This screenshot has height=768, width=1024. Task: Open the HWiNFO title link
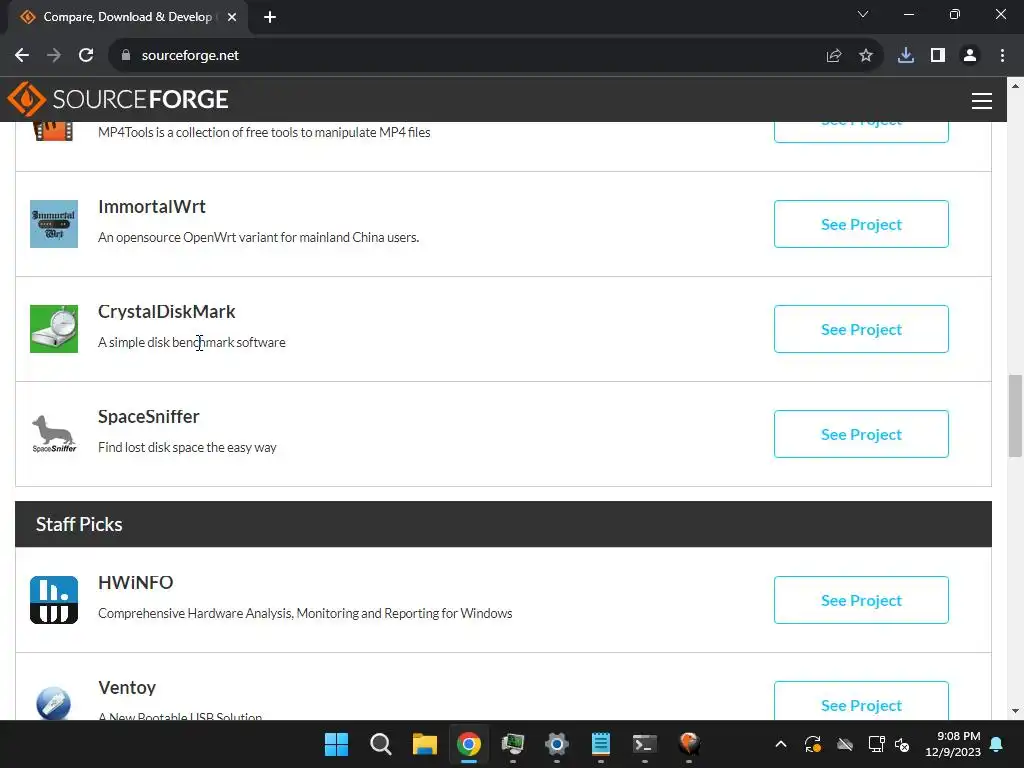[x=135, y=583]
